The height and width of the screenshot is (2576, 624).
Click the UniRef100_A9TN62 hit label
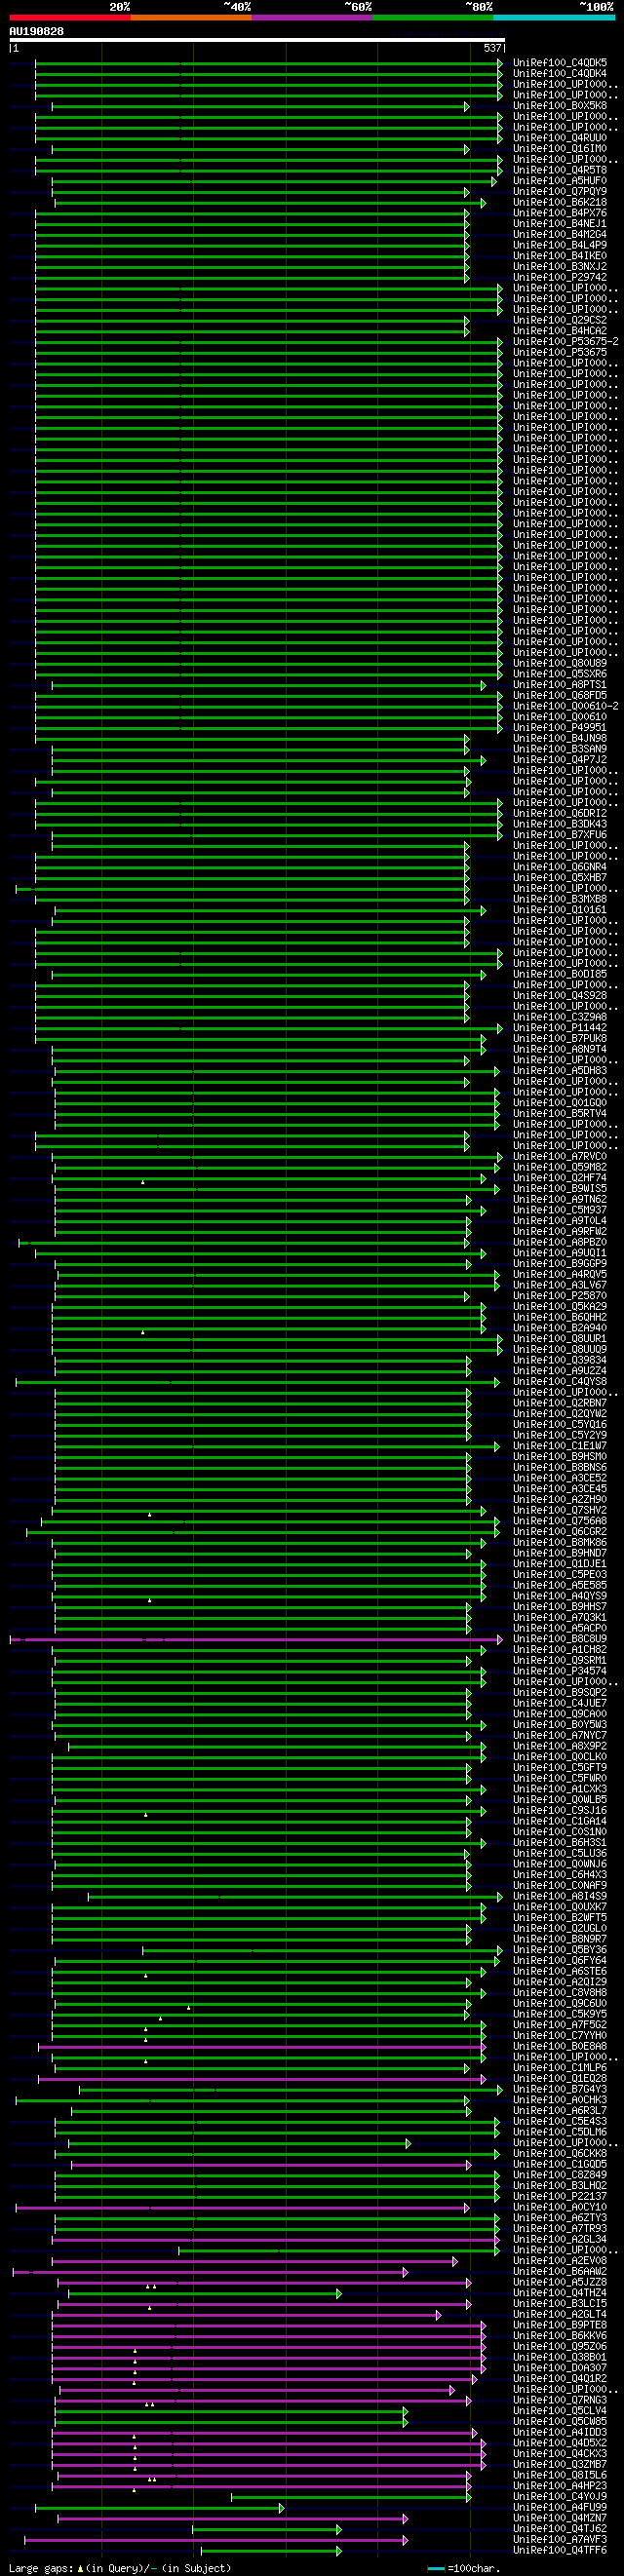[x=560, y=1200]
